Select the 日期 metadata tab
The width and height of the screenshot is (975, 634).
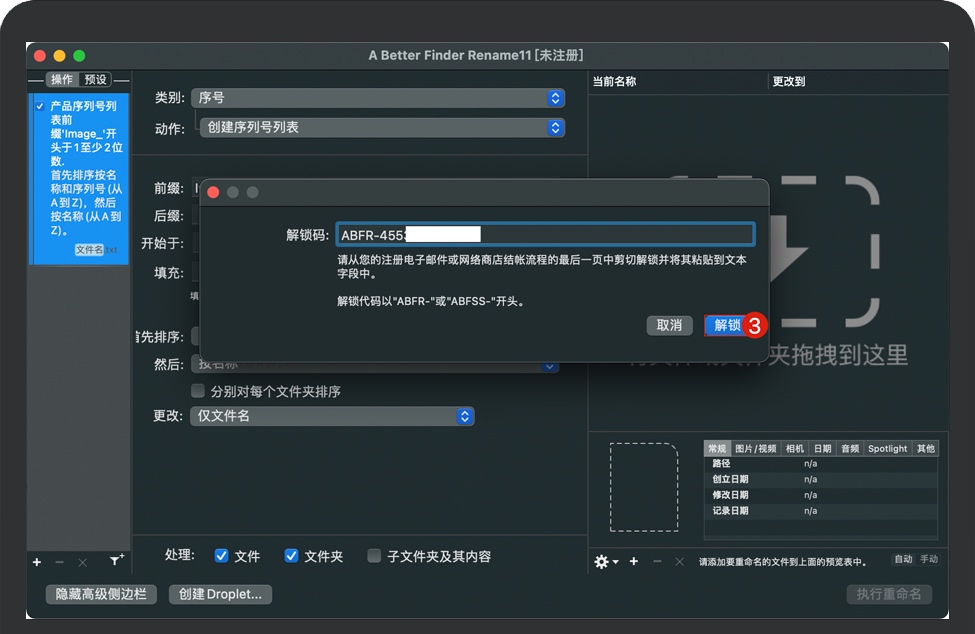click(x=822, y=448)
